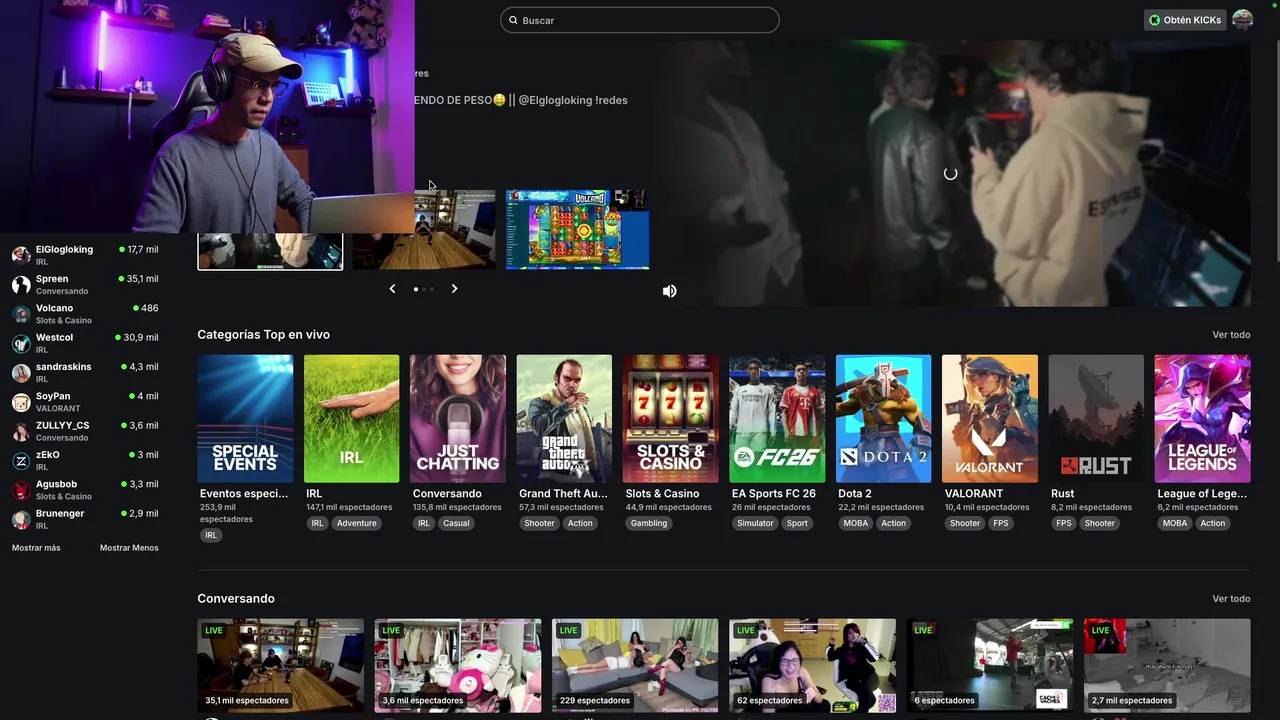1280x720 pixels.
Task: Search in the Buscar field
Action: click(640, 20)
